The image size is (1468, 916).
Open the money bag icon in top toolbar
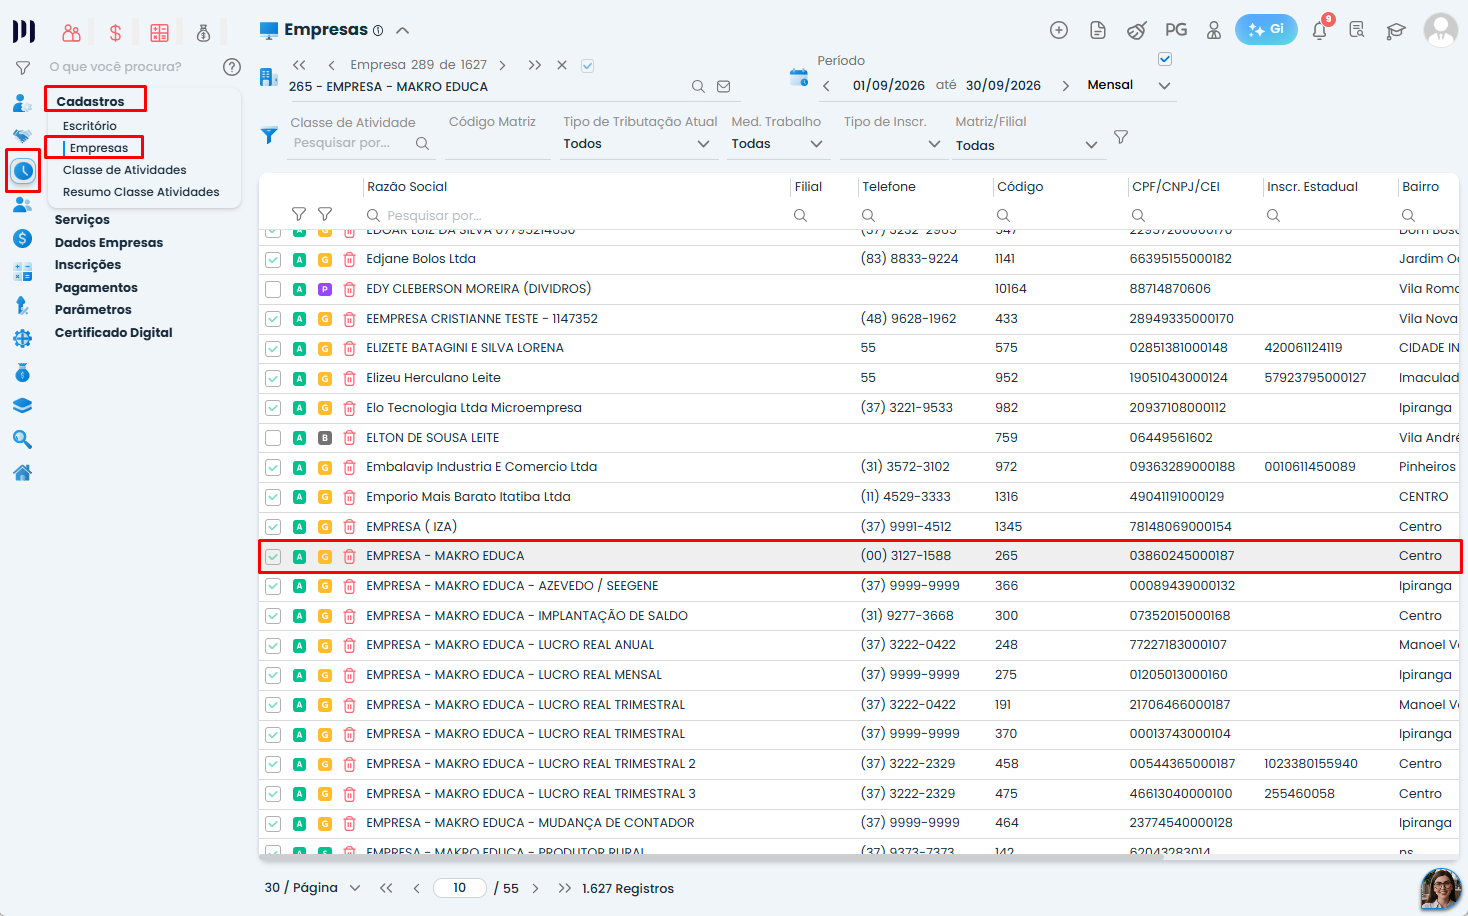click(203, 33)
